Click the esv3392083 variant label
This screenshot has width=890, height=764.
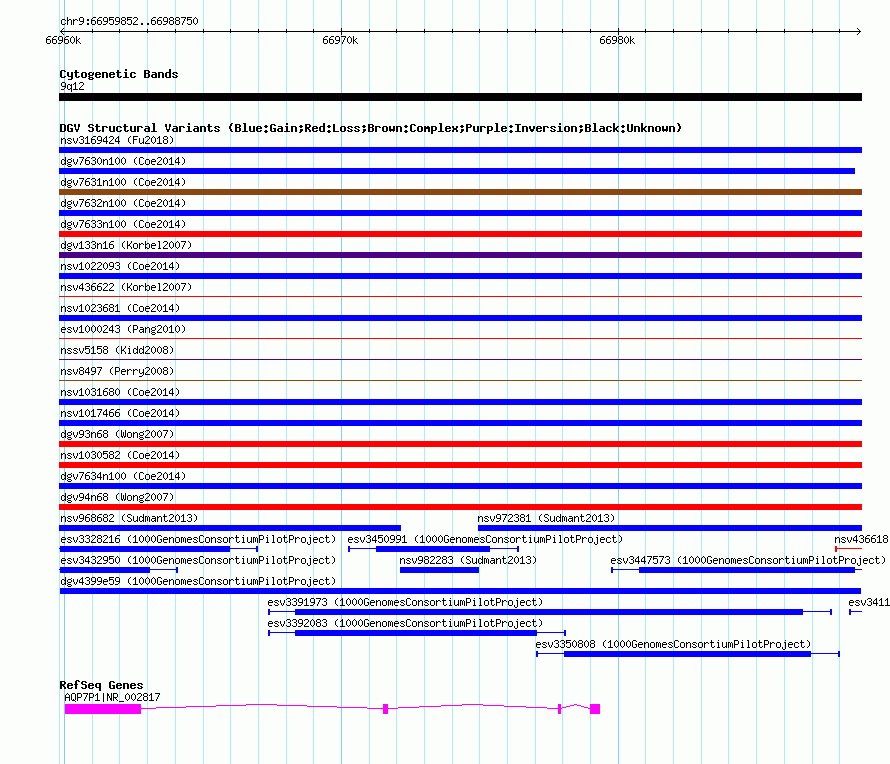coord(405,623)
